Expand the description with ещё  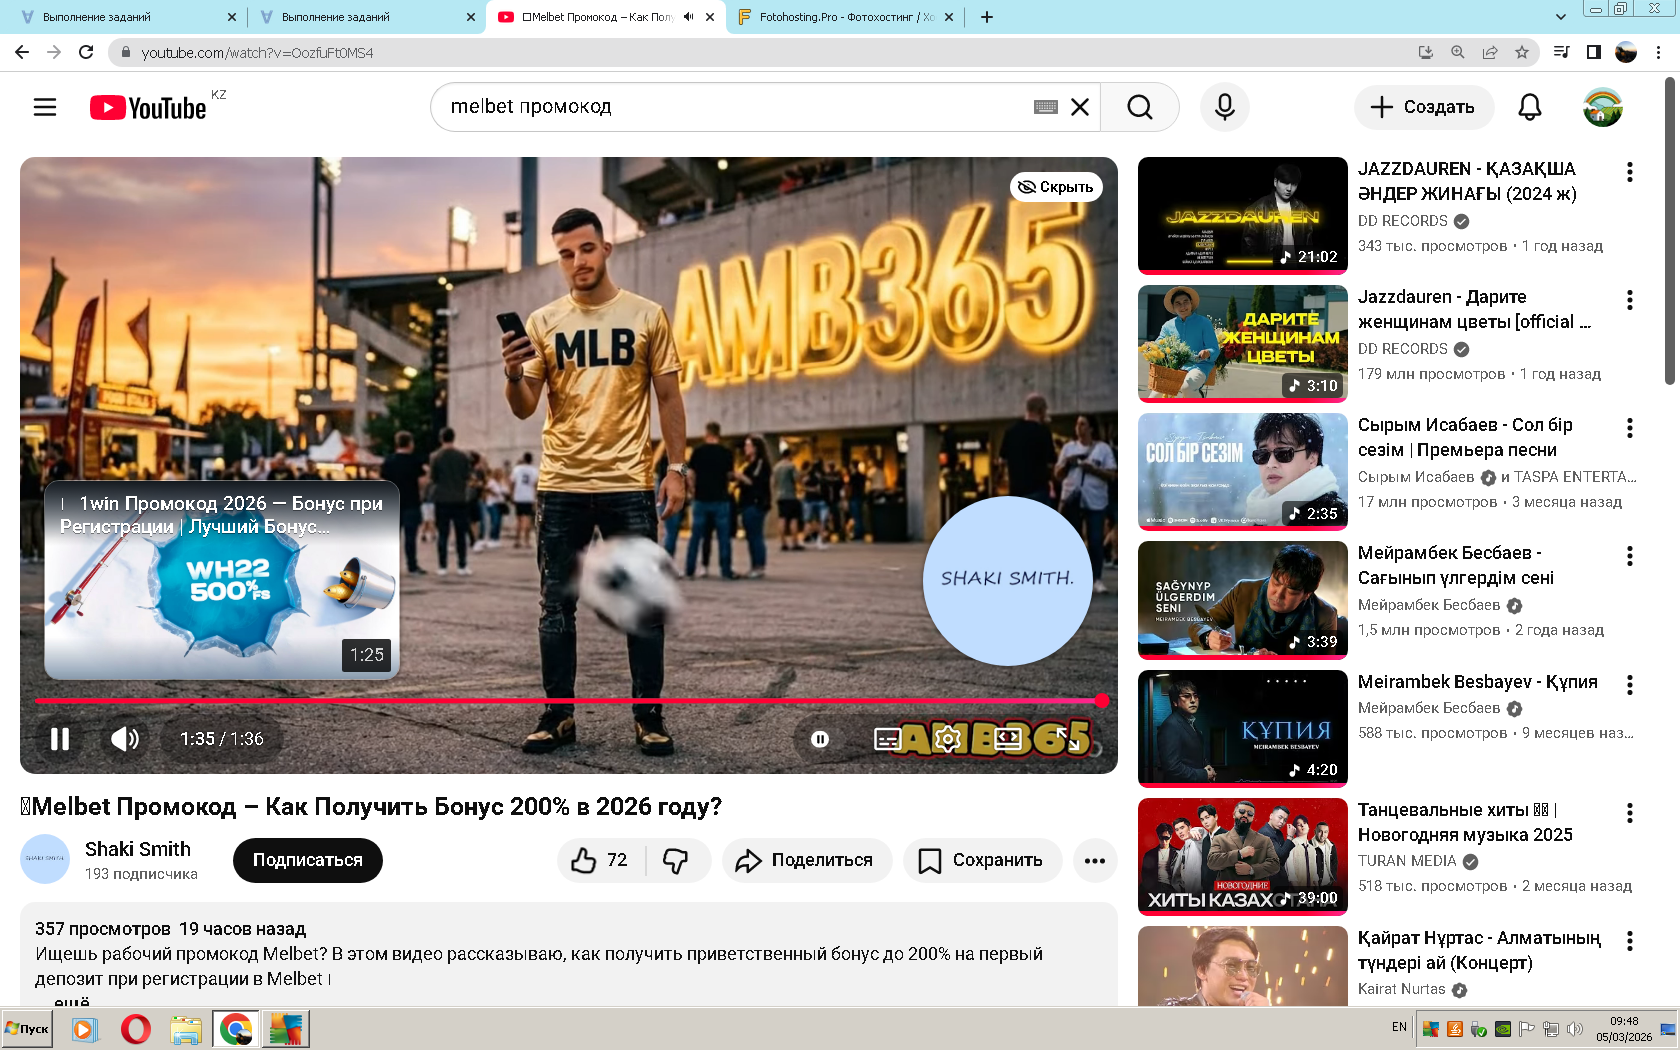(72, 1001)
